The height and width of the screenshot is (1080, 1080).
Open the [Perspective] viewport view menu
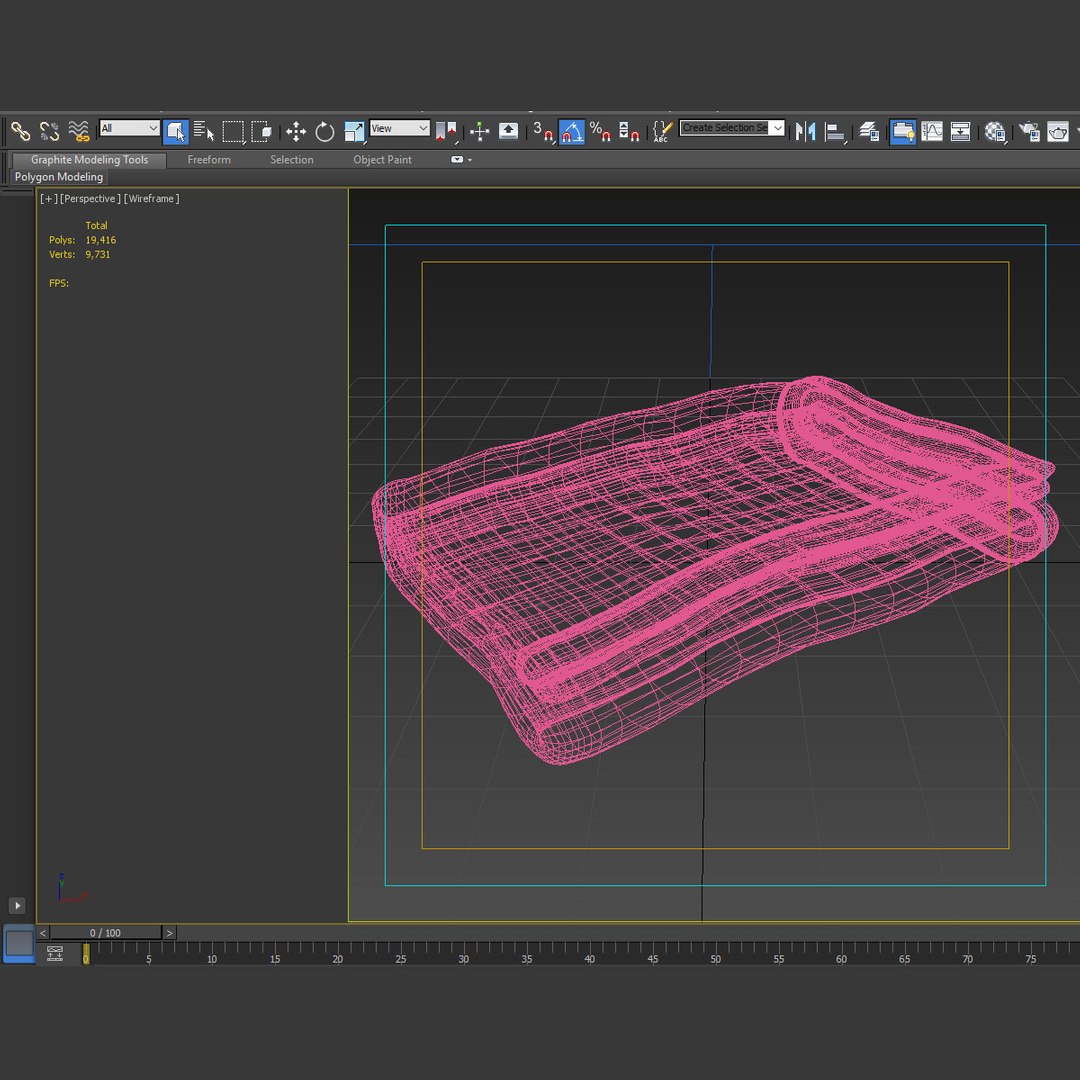pos(90,198)
